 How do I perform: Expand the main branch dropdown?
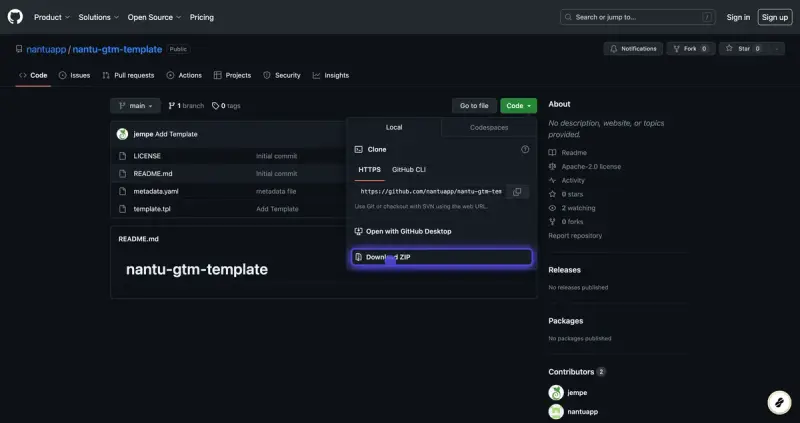point(135,106)
